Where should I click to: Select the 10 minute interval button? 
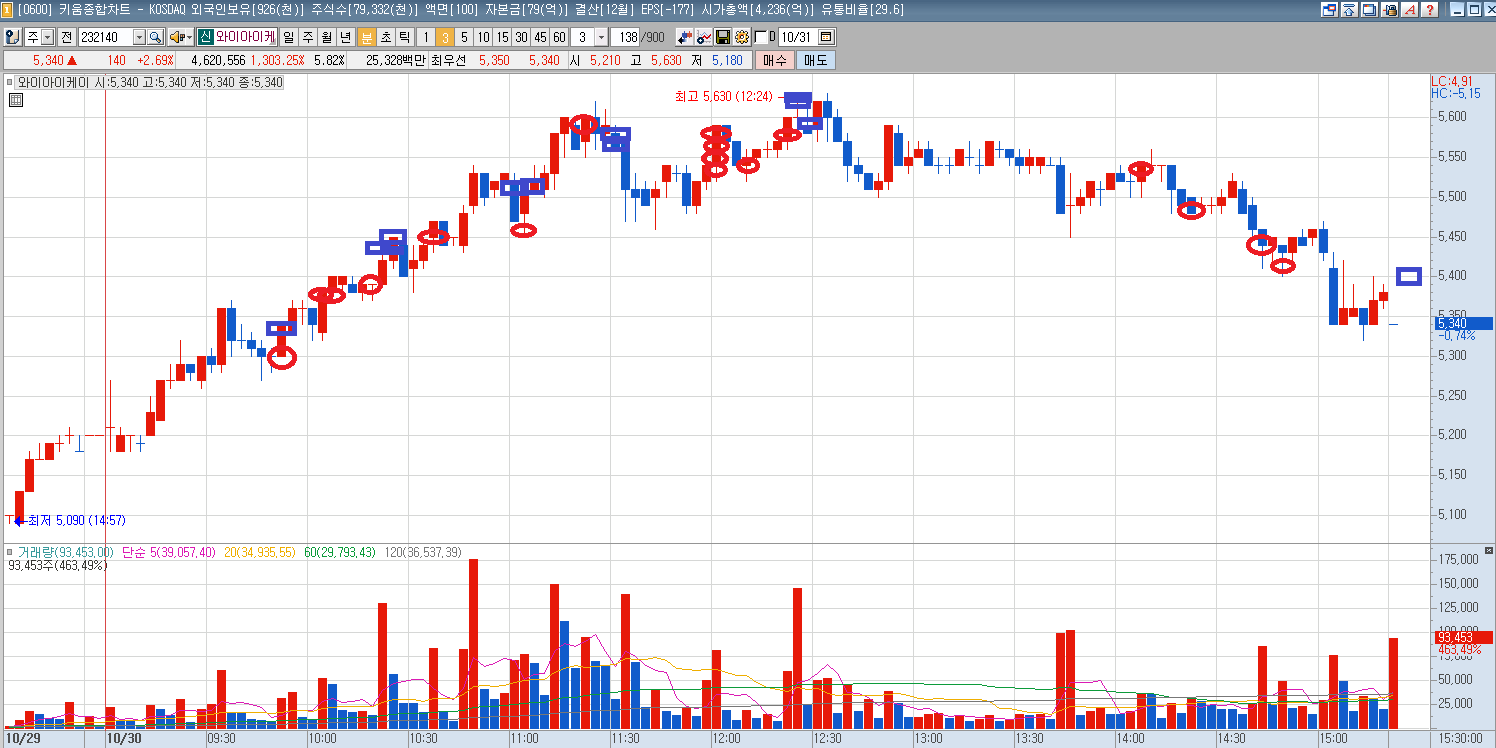click(x=483, y=37)
